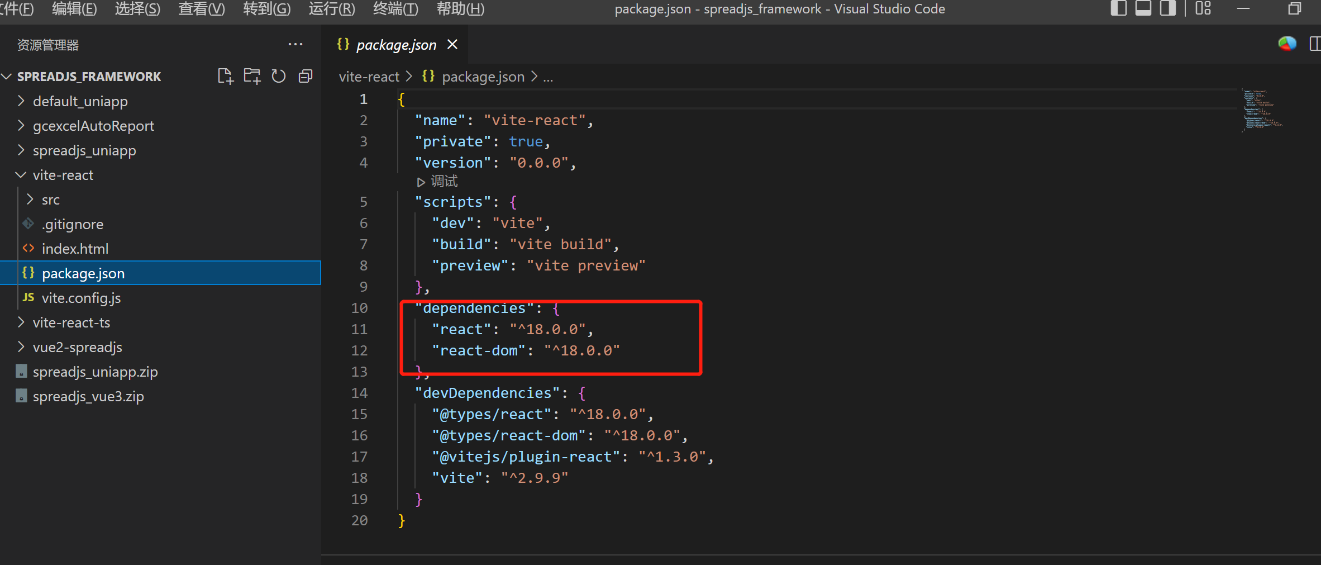Screen dimensions: 1321x565
Task: Collapse the vite-react folder
Action: 22,175
